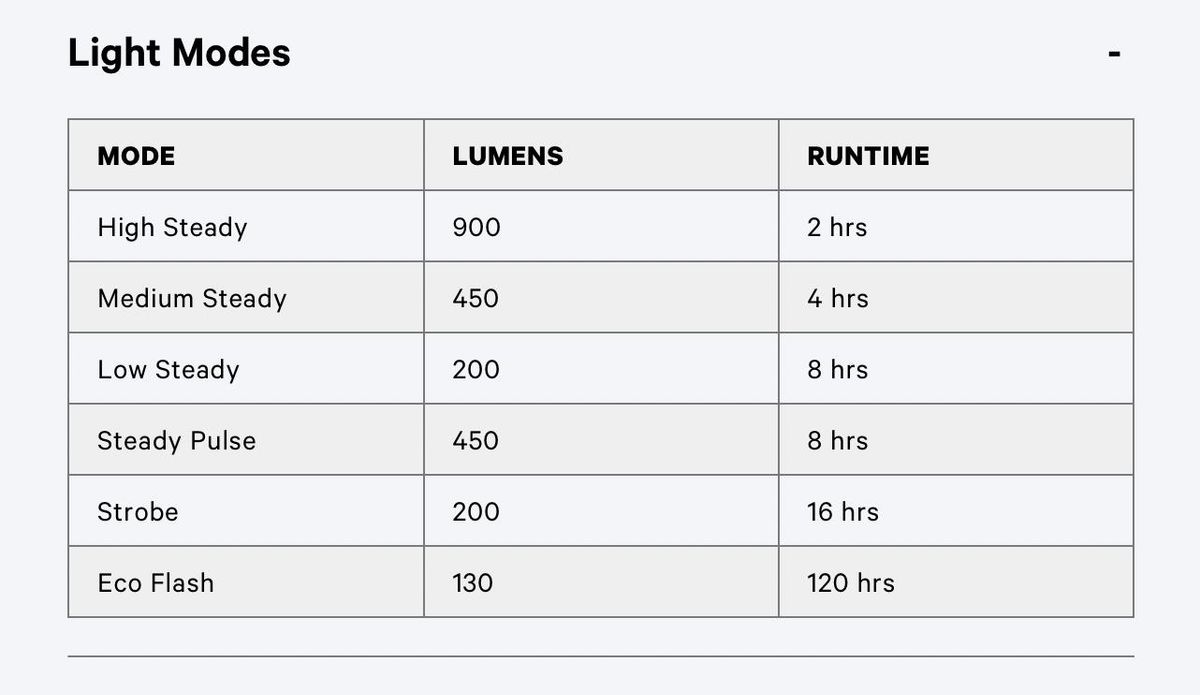Click Medium Steady's 450 lumens value
The width and height of the screenshot is (1200, 695).
pyautogui.click(x=475, y=299)
